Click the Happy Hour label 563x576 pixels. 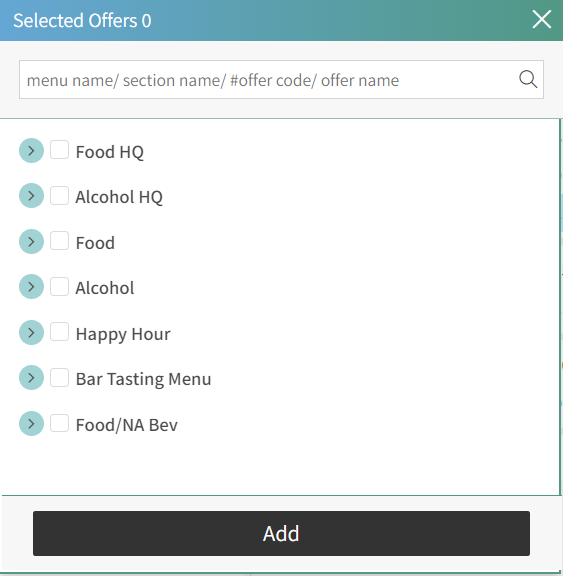click(x=123, y=334)
